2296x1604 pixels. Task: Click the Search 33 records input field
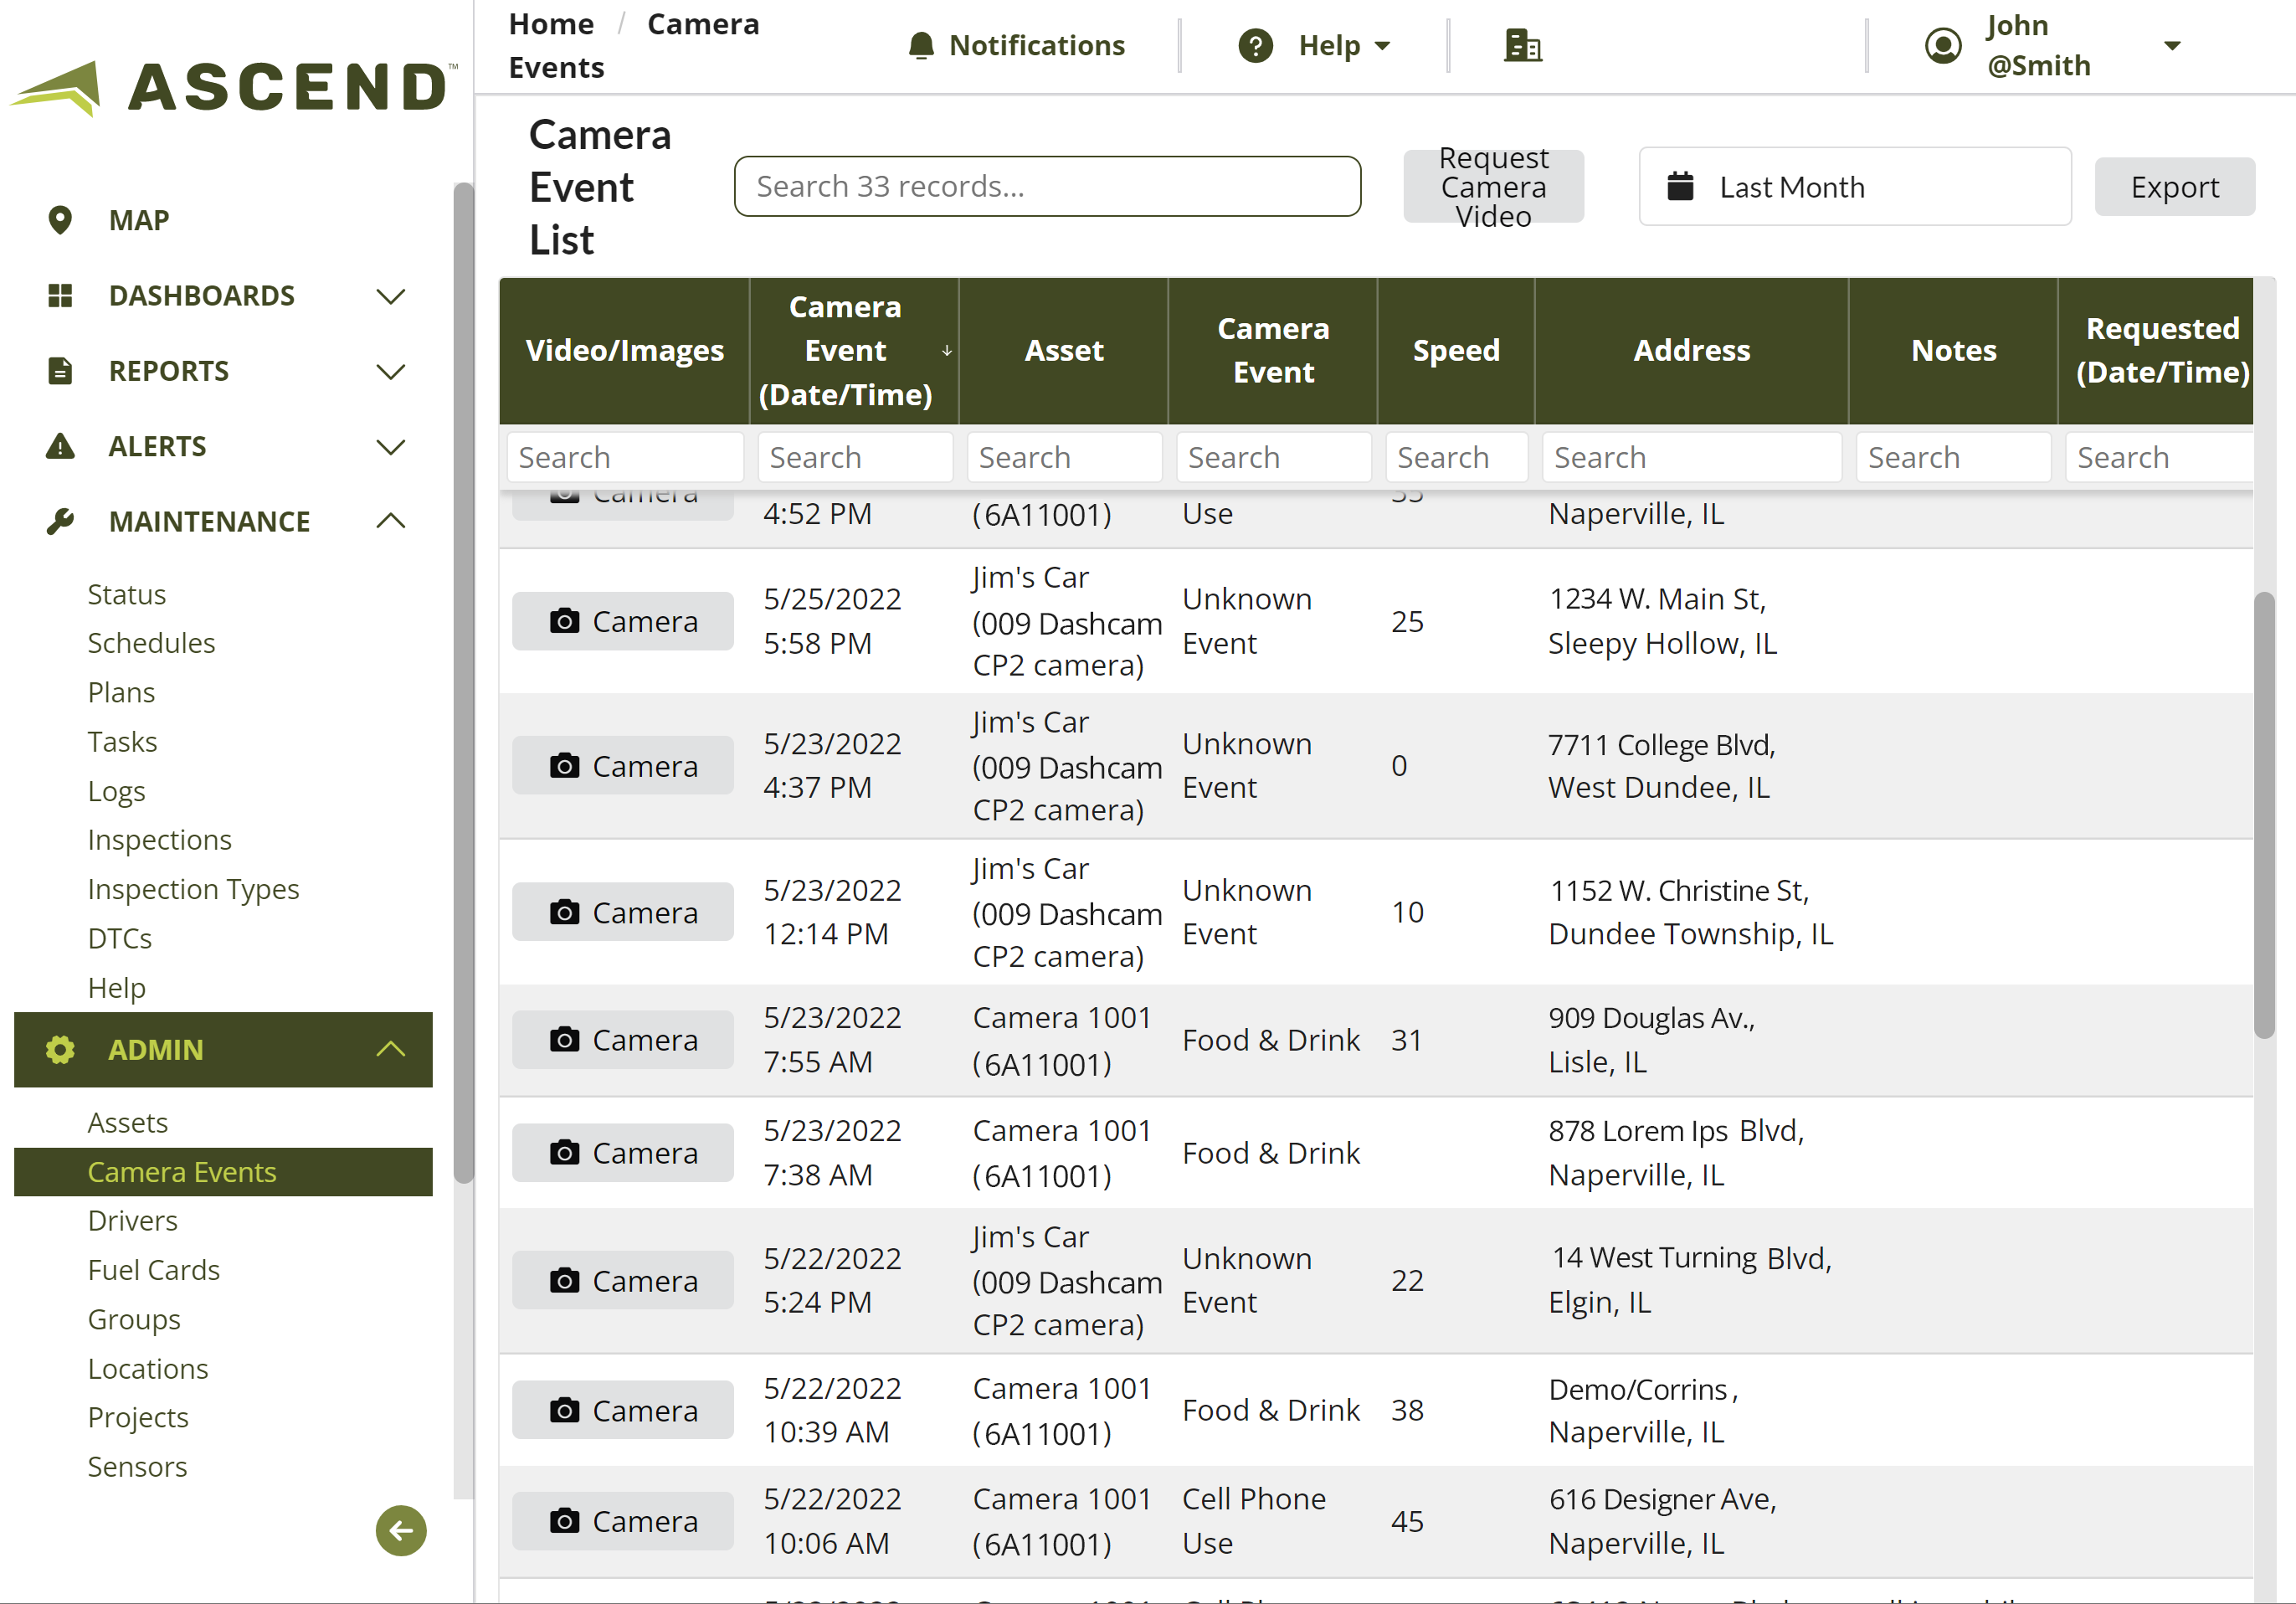click(1046, 186)
